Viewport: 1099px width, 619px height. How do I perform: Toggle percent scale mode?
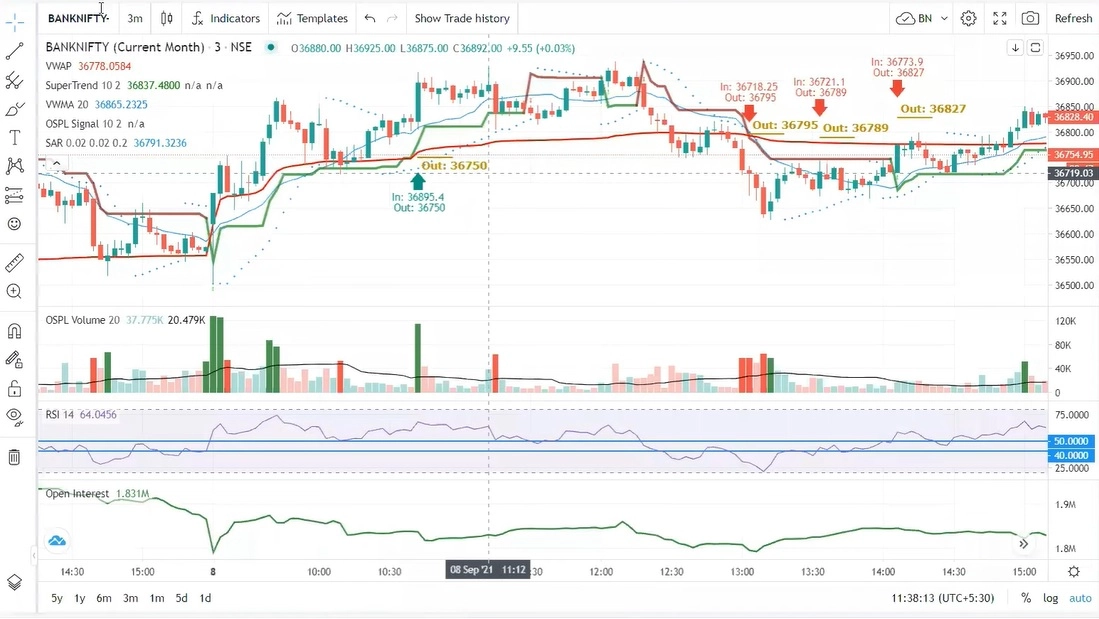tap(1025, 598)
